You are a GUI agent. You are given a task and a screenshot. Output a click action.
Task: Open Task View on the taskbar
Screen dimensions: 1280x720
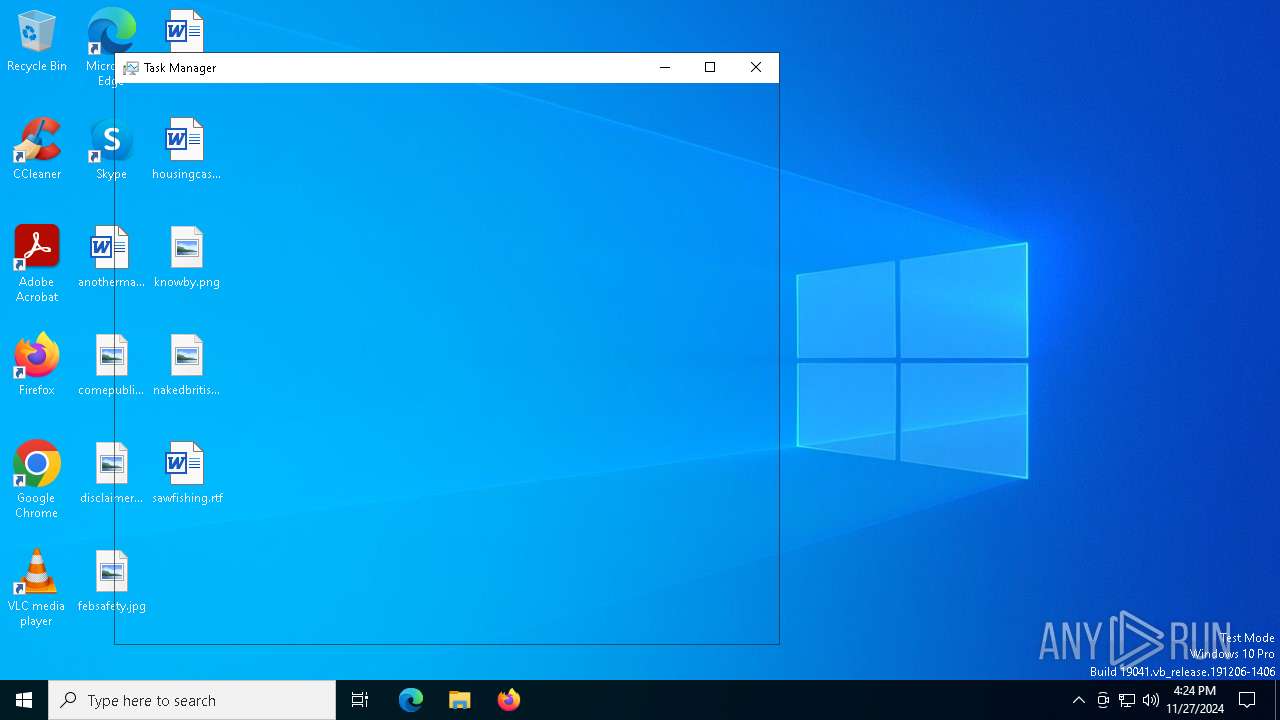click(x=360, y=700)
